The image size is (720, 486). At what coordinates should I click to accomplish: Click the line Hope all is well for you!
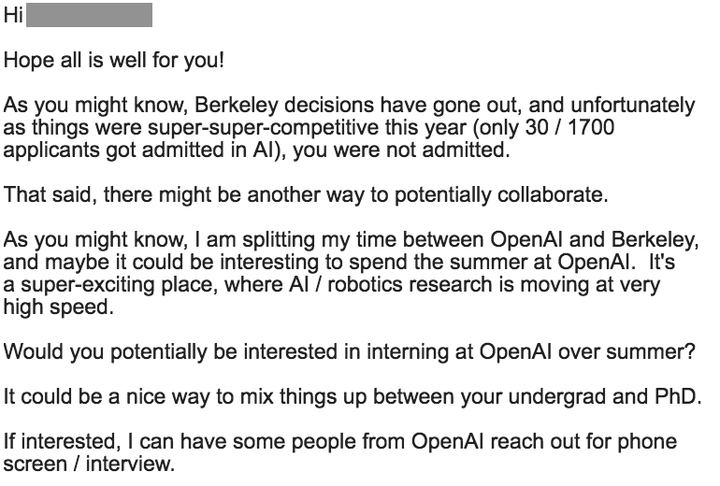115,60
